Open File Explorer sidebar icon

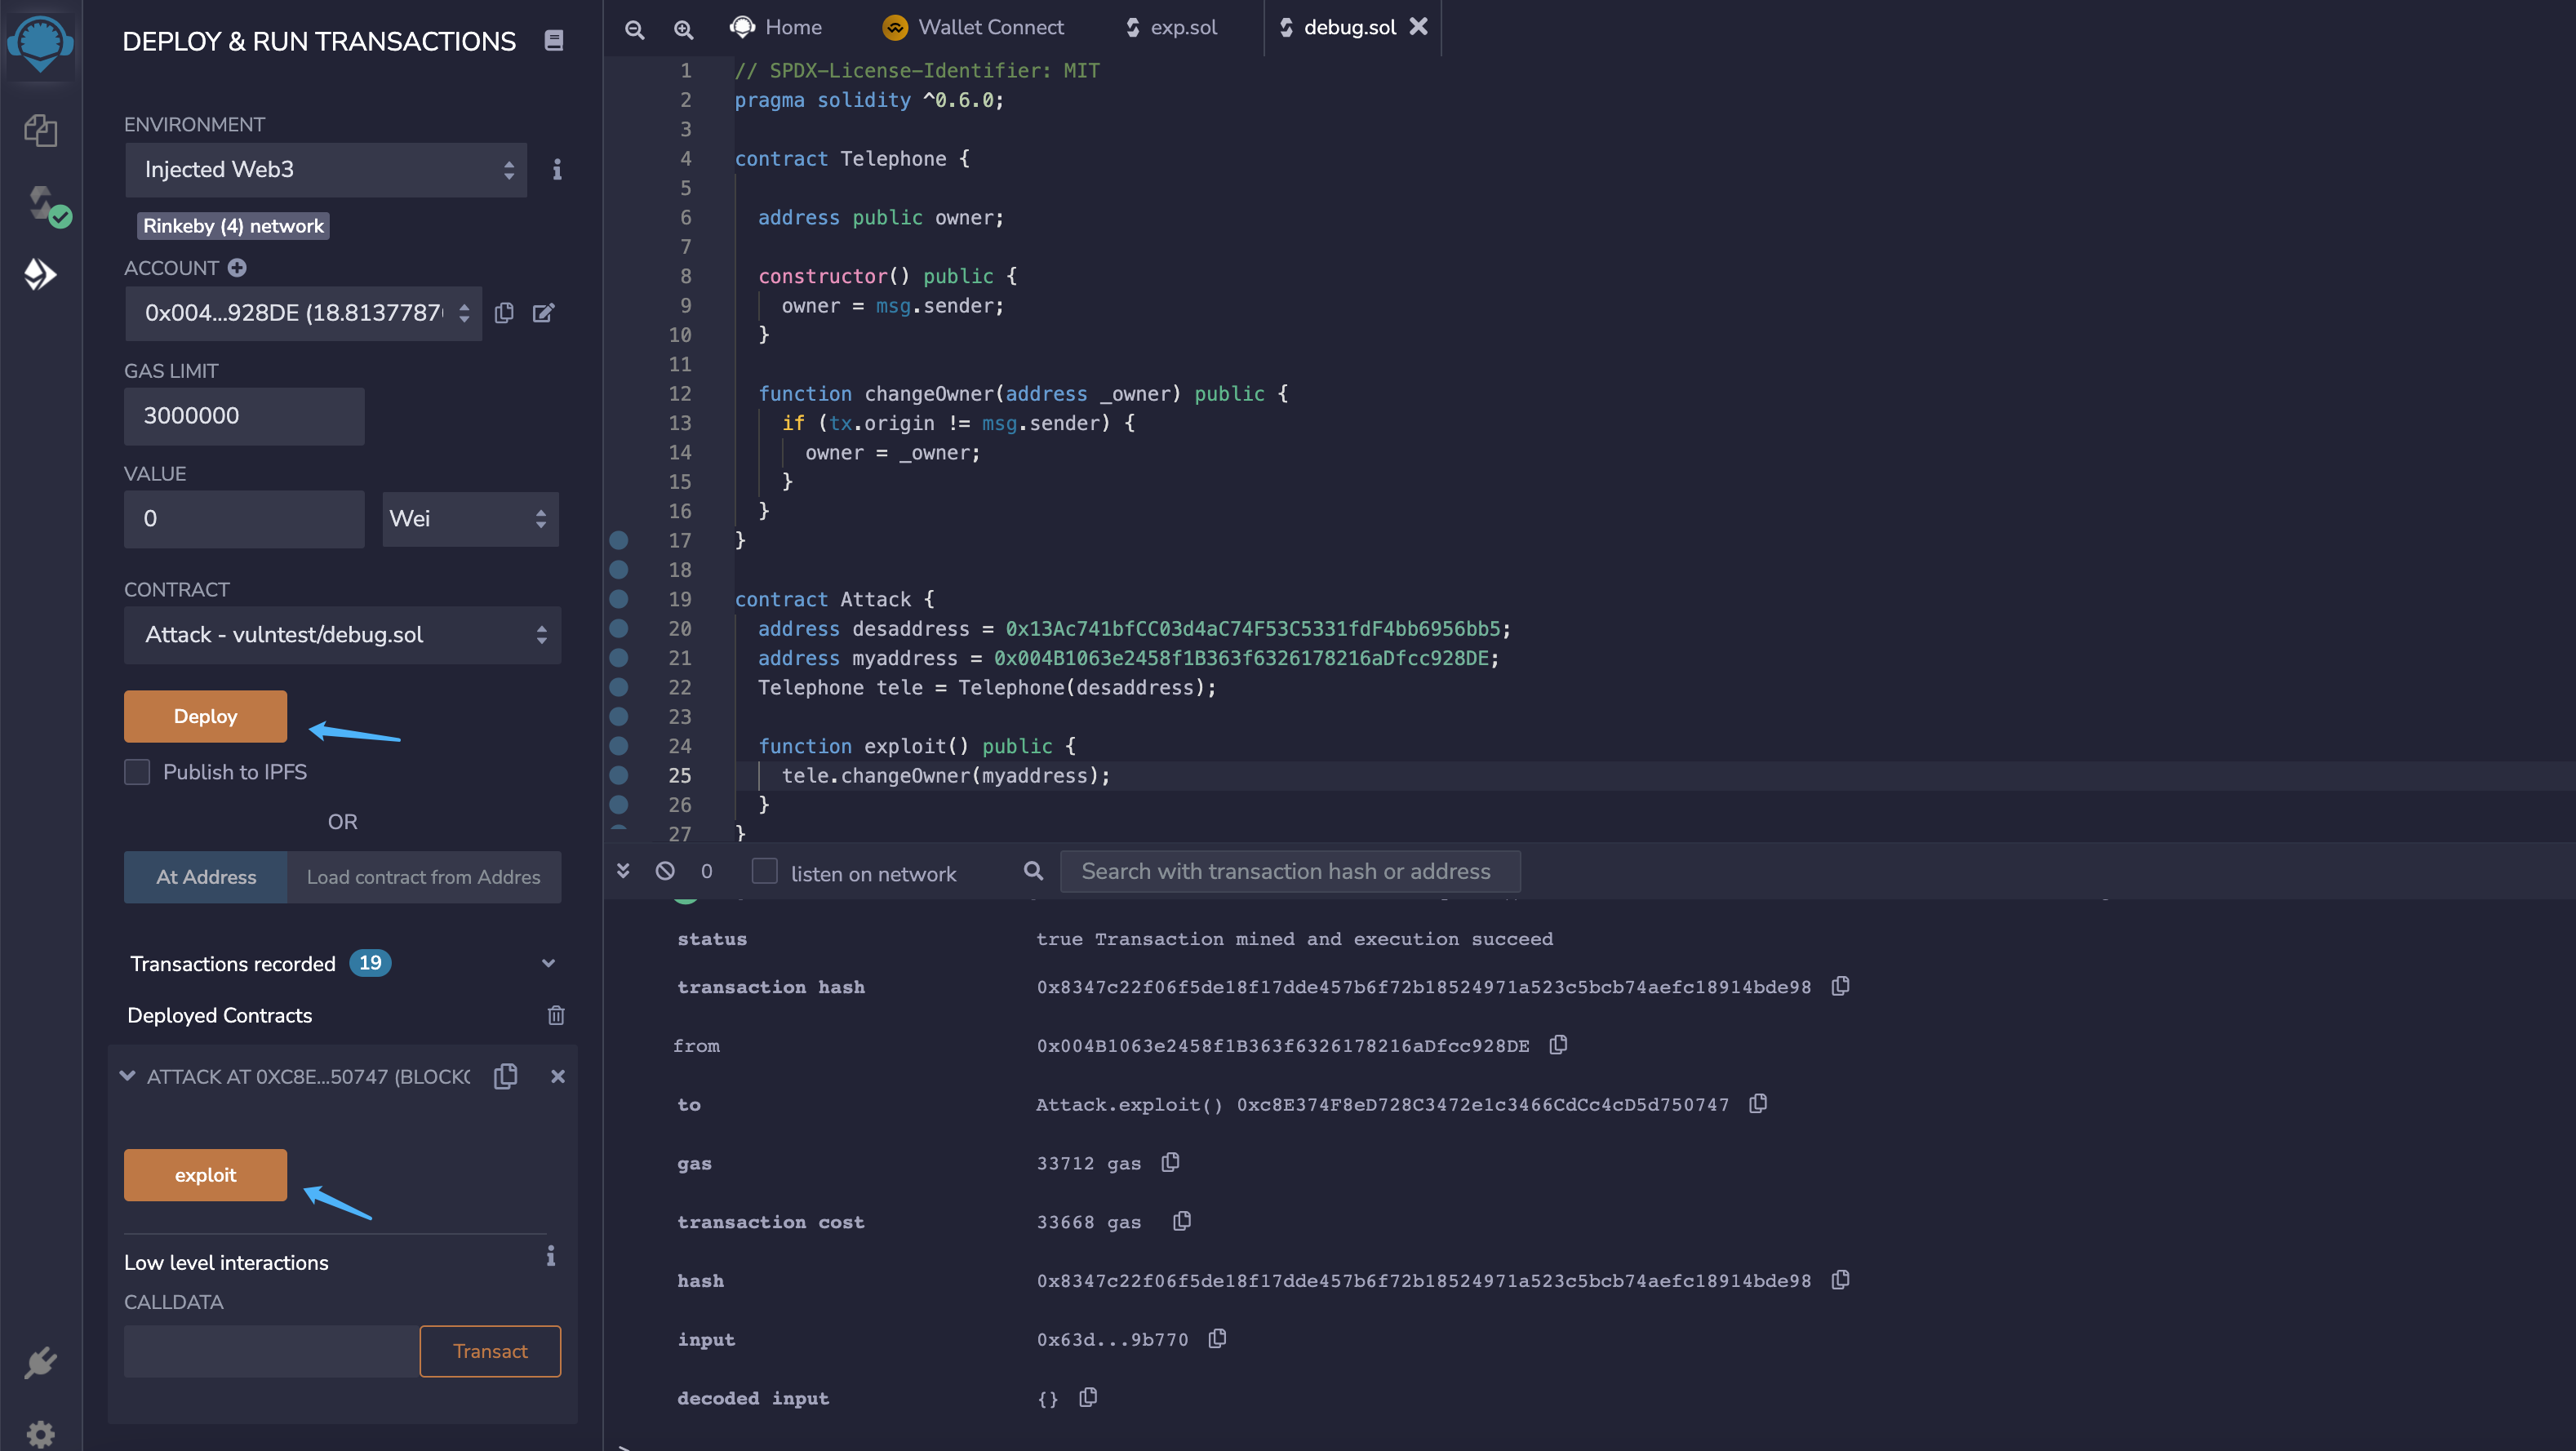pyautogui.click(x=40, y=130)
